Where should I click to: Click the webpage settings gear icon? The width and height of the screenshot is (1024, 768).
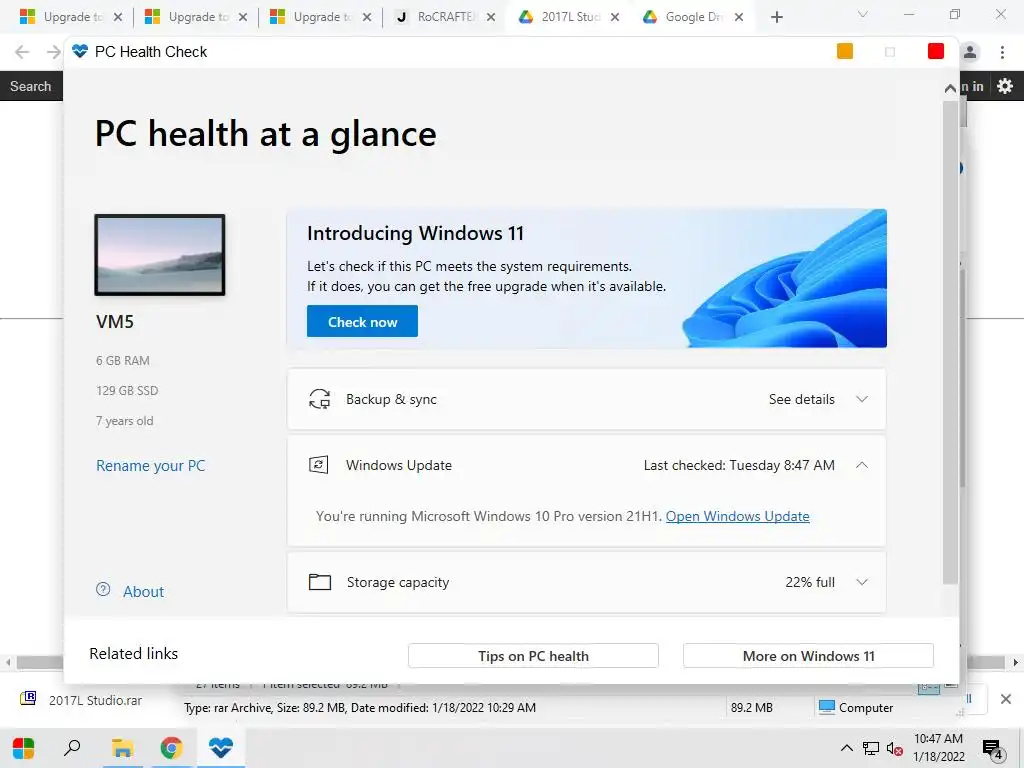tap(1005, 86)
